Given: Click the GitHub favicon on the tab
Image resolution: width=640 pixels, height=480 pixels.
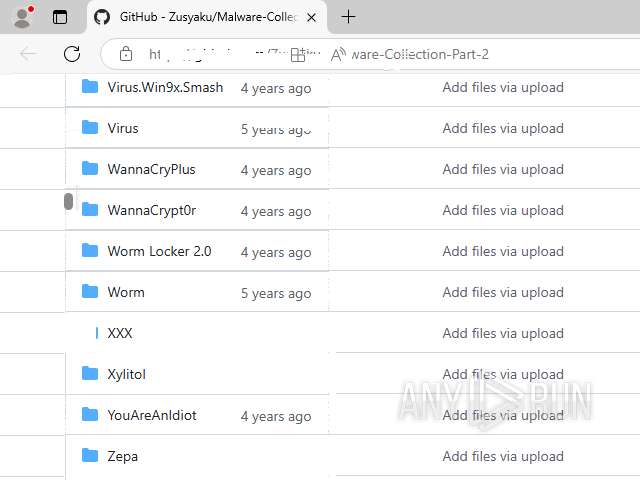Looking at the screenshot, I should pyautogui.click(x=102, y=17).
